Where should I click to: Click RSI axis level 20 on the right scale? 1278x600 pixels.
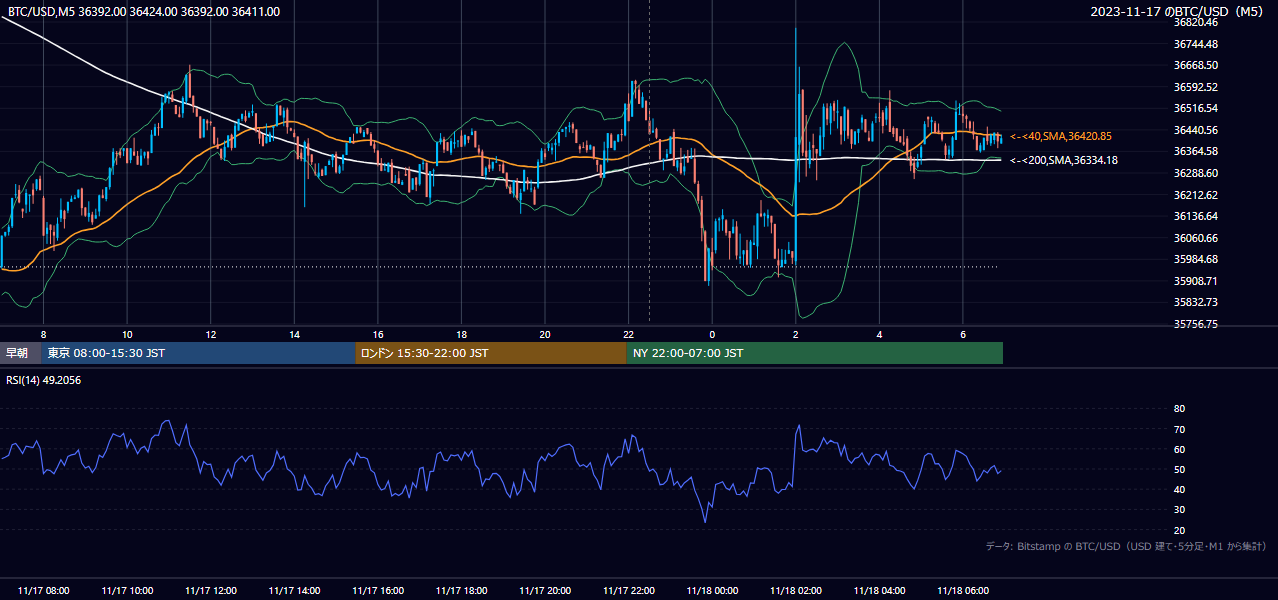1179,530
